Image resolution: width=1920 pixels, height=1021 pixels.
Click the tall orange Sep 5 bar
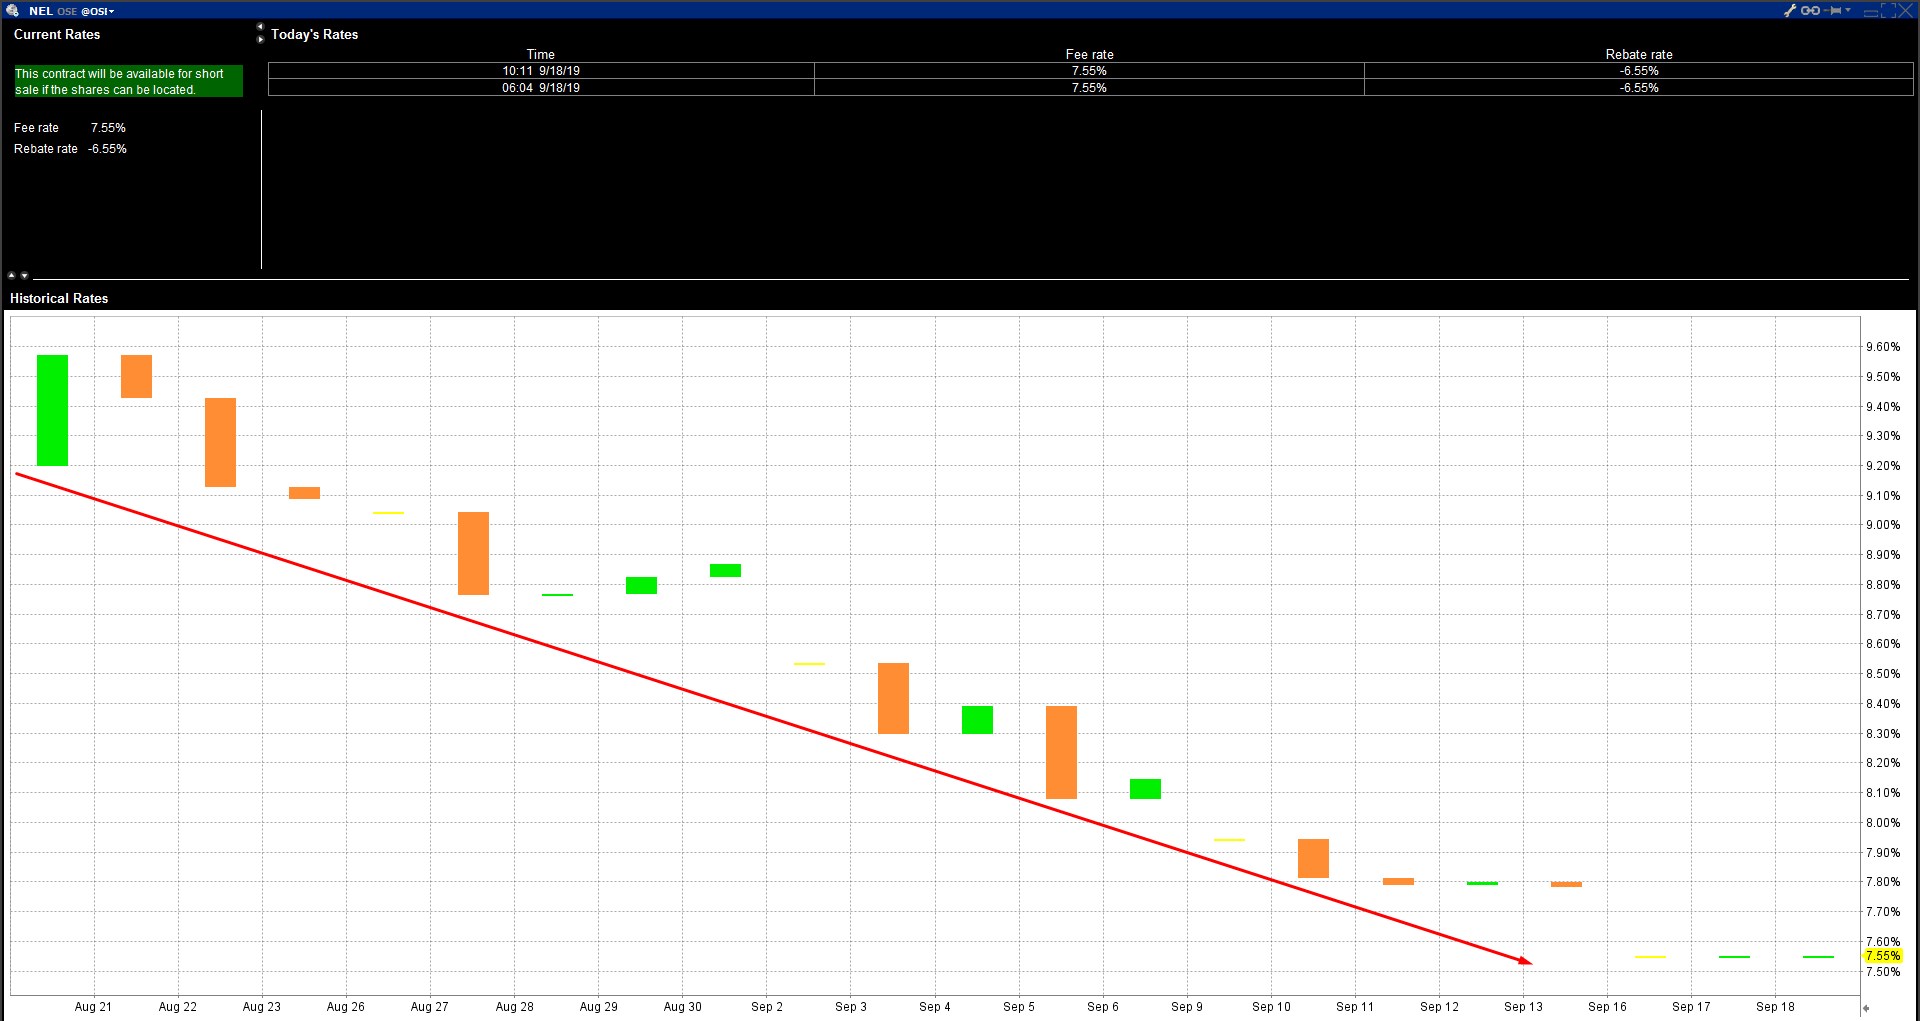pyautogui.click(x=1061, y=752)
